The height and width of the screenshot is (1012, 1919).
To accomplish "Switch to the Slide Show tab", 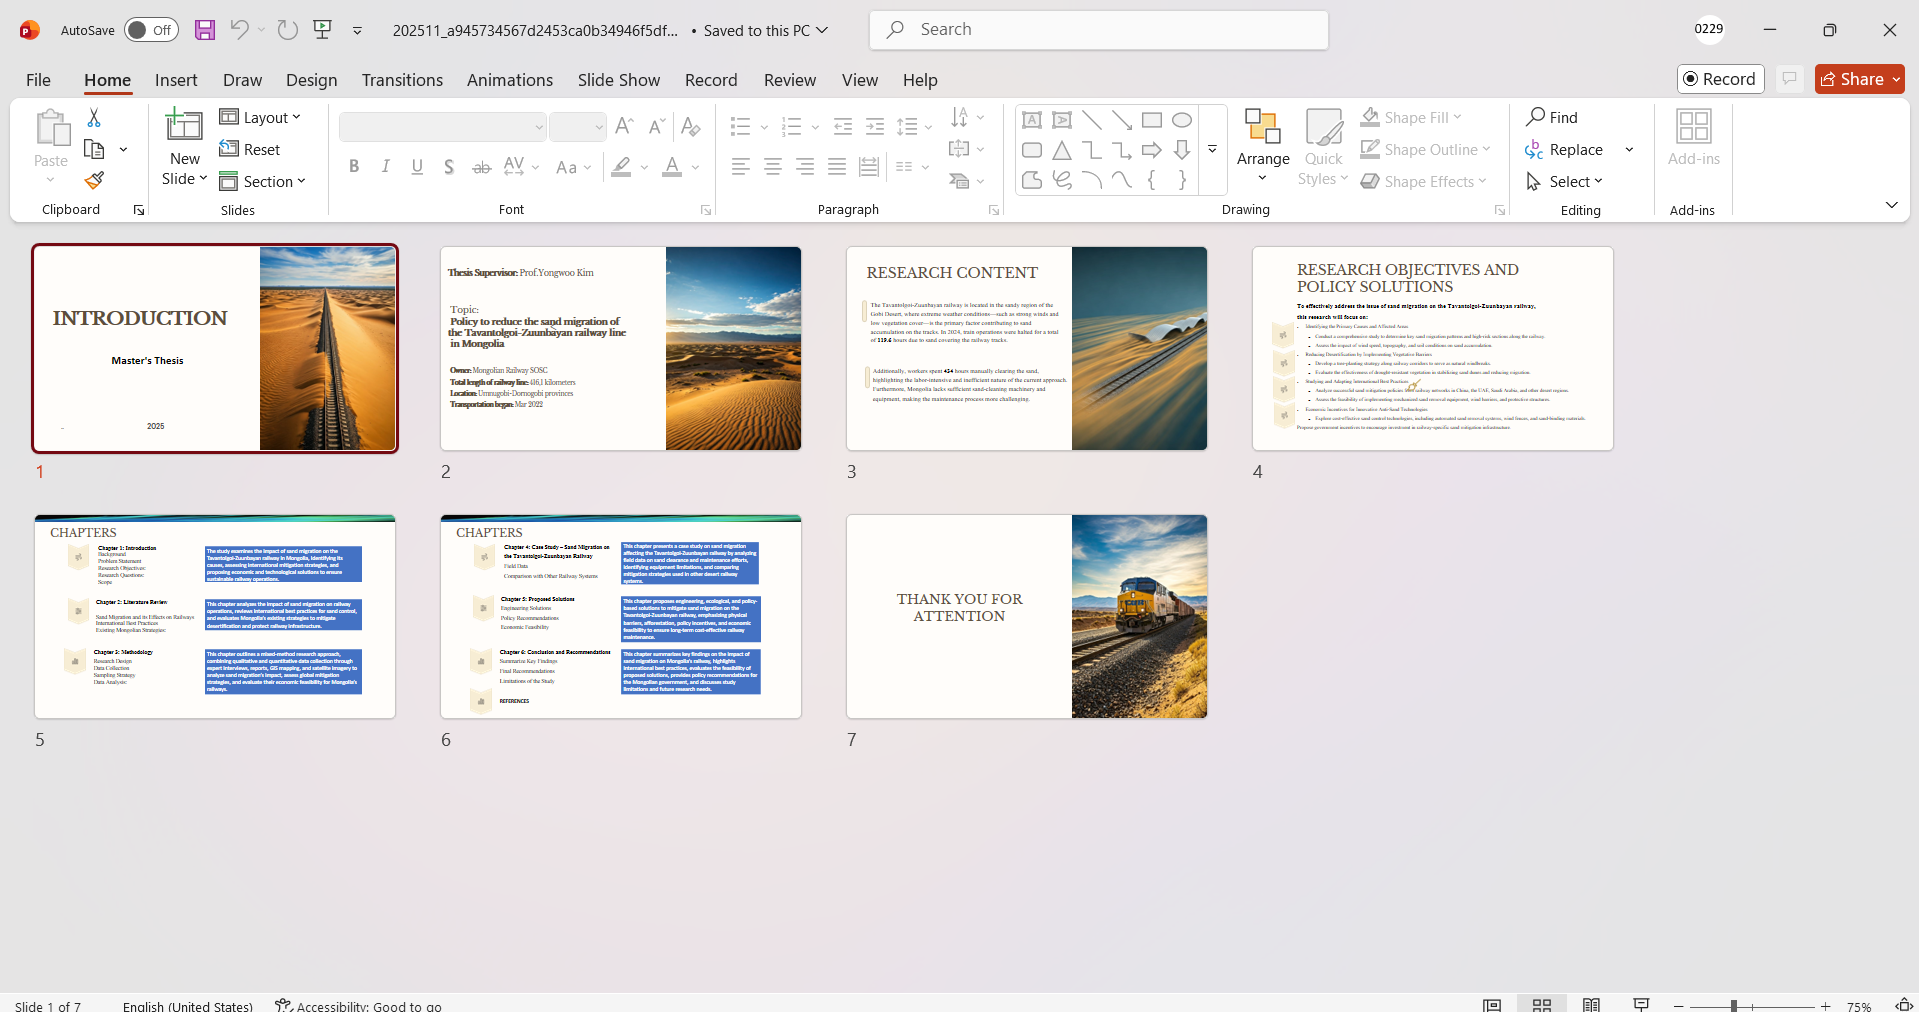I will tap(618, 80).
